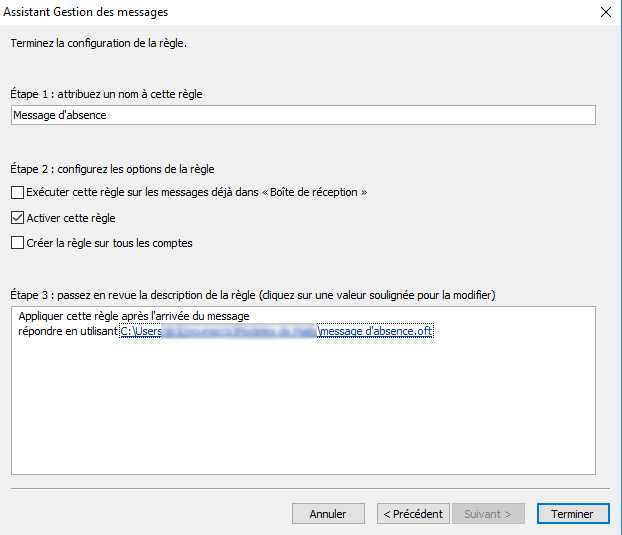622x535 pixels.
Task: Click "Terminez la configuration de la règle" heading
Action: pyautogui.click(x=98, y=44)
